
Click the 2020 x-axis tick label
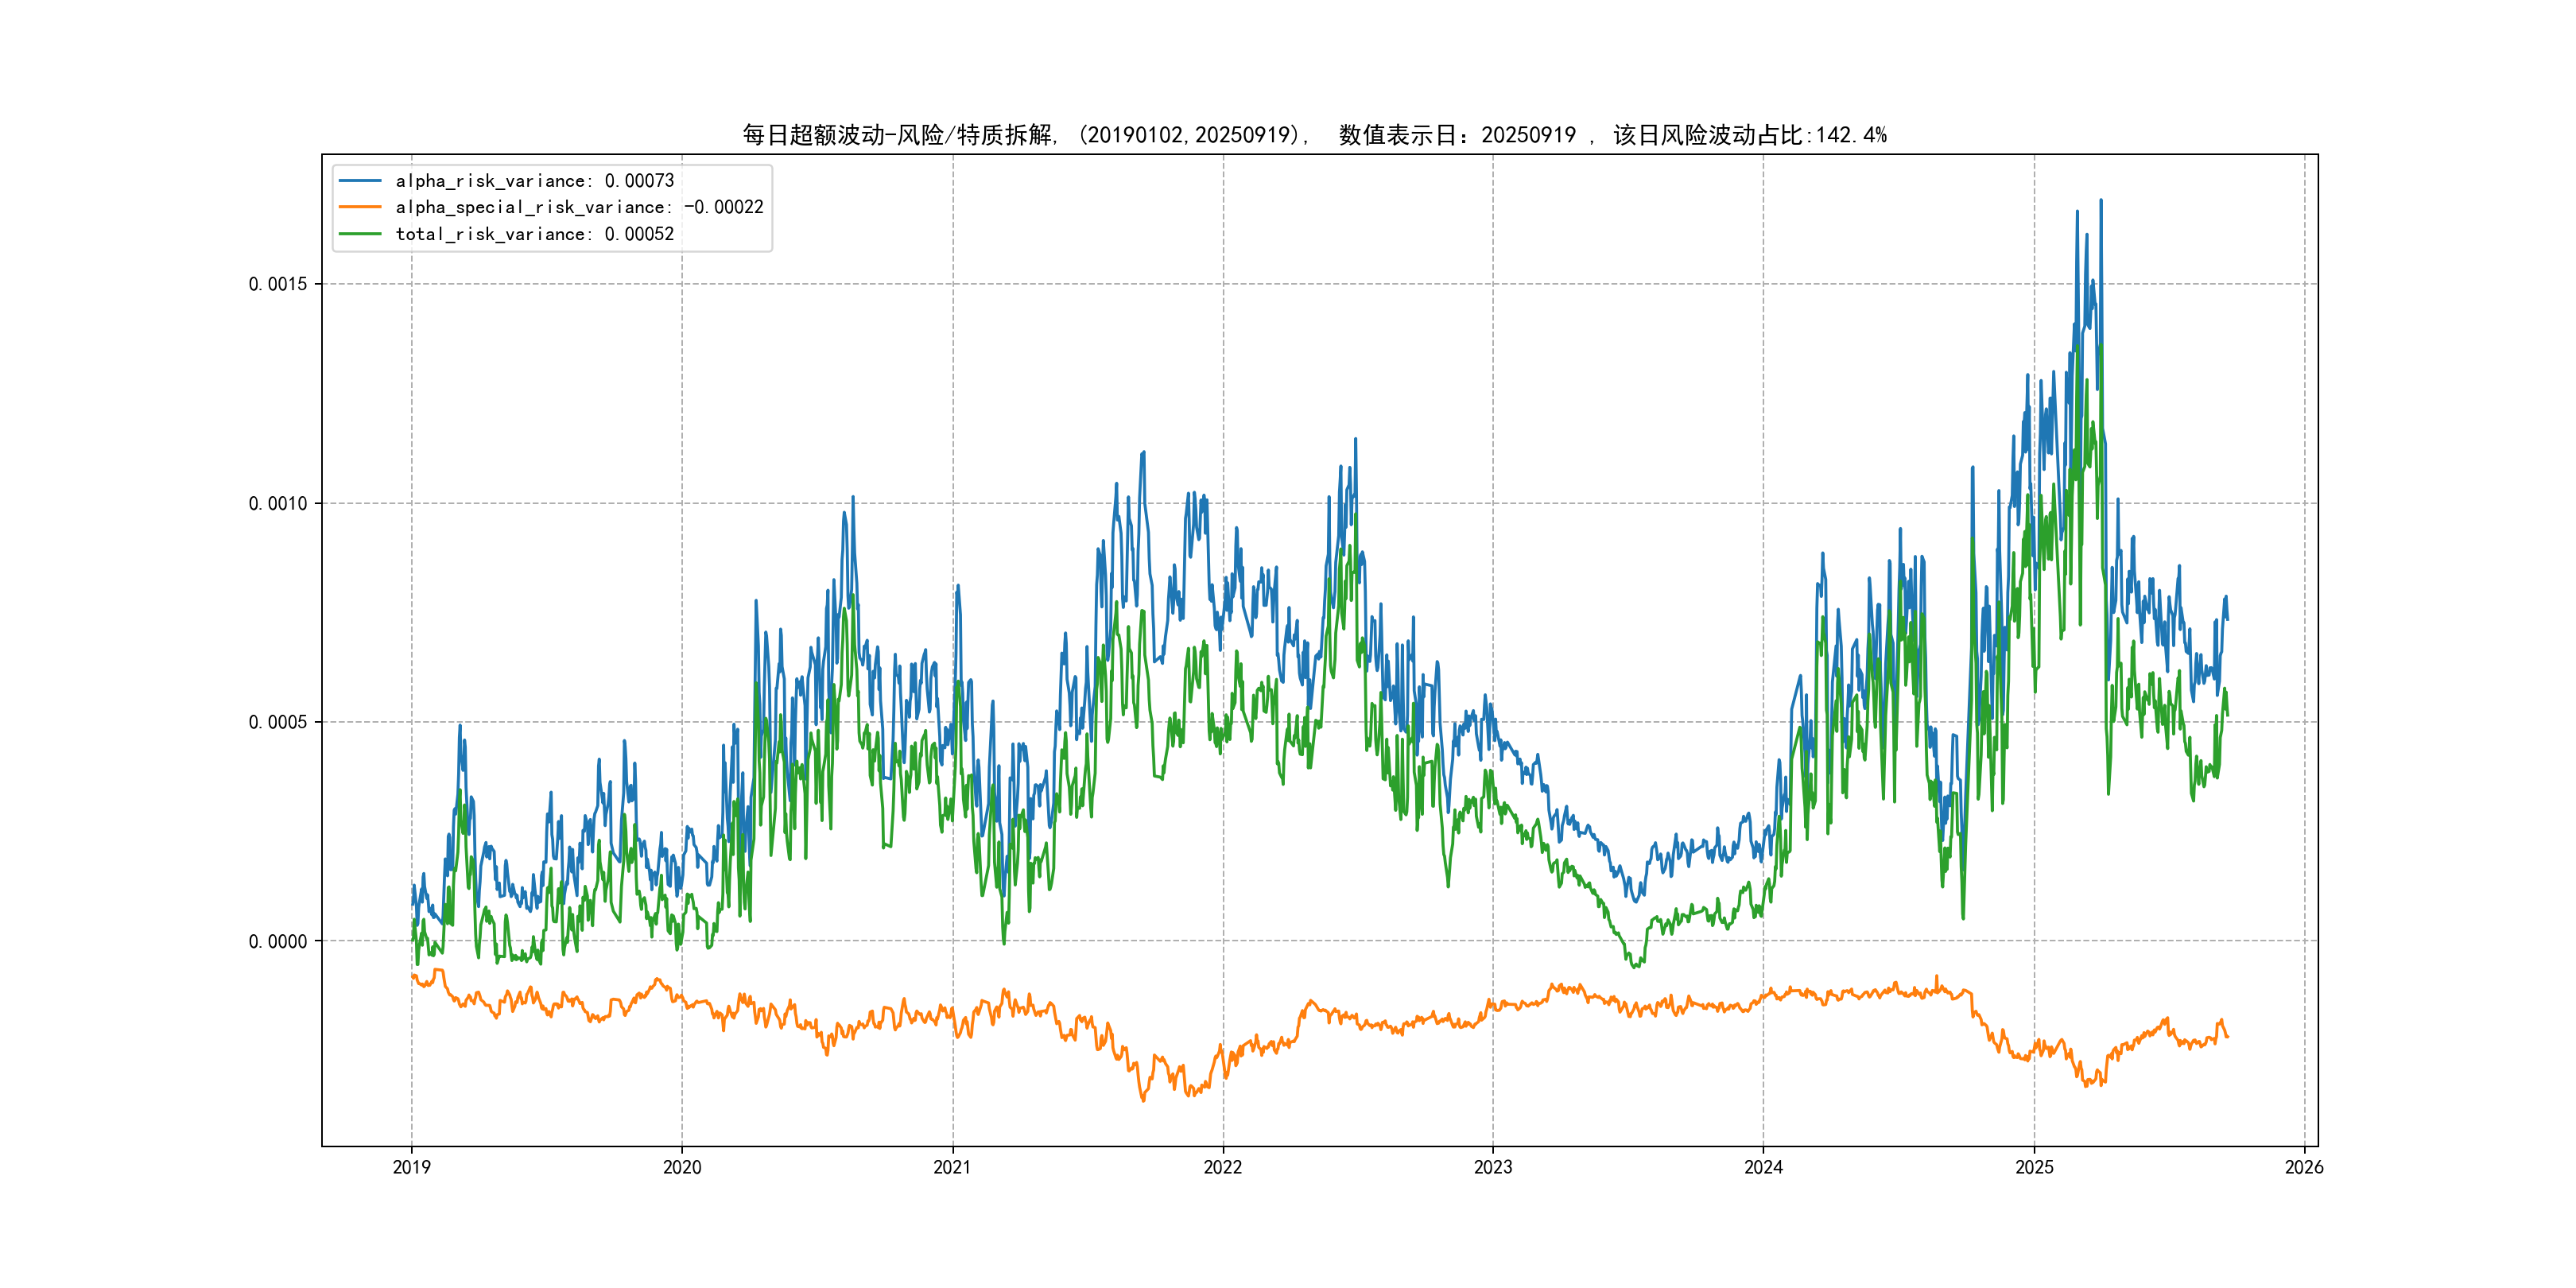pyautogui.click(x=682, y=1167)
